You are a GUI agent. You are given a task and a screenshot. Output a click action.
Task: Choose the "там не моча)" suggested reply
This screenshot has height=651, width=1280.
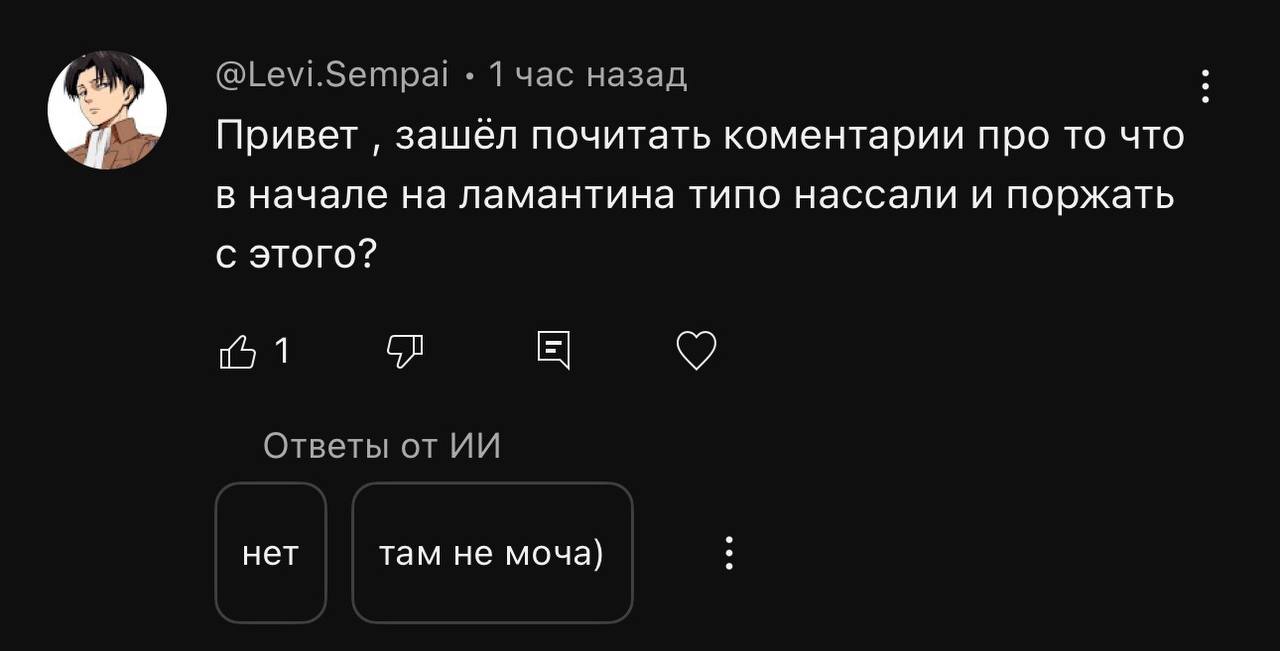point(492,553)
